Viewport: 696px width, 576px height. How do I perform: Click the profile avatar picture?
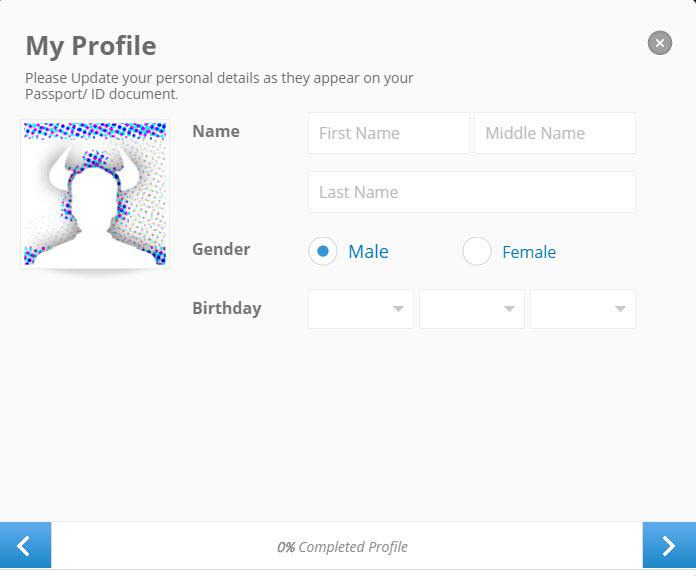point(95,194)
